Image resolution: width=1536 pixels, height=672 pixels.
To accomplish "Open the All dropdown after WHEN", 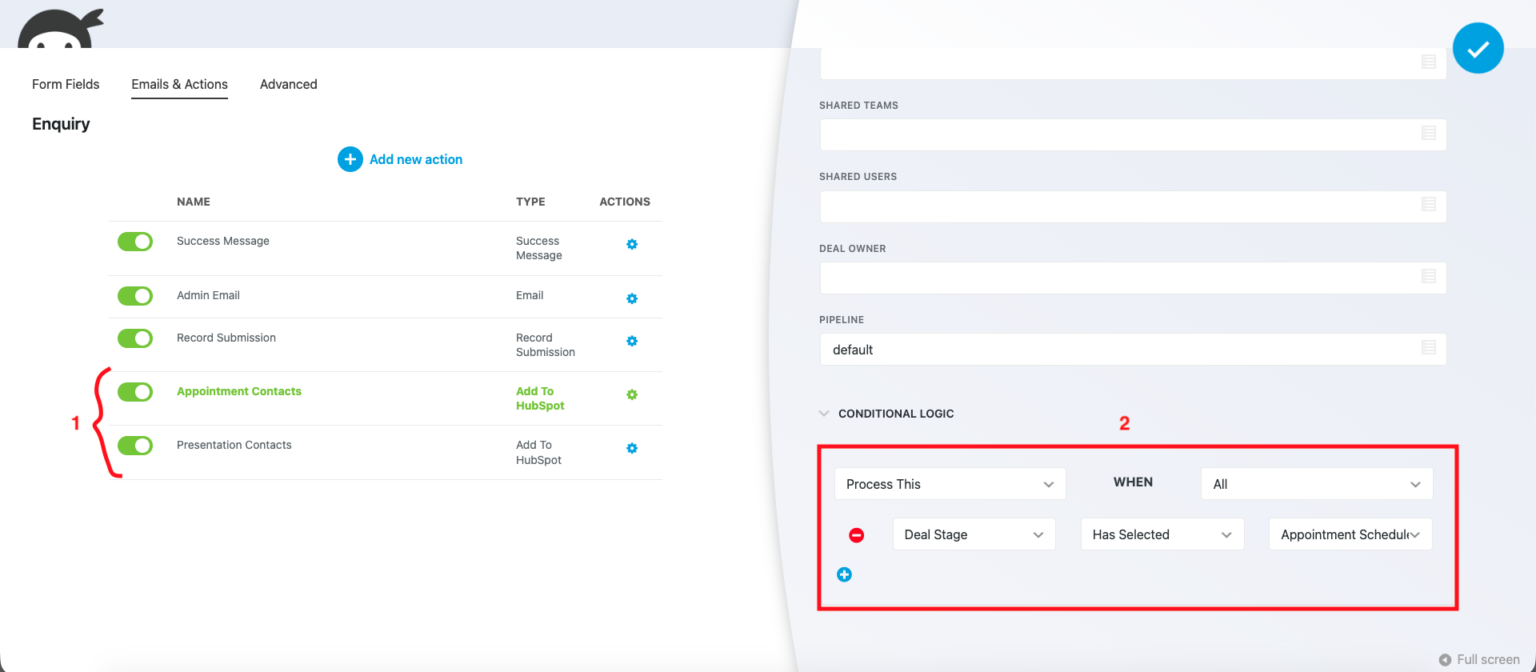I will pyautogui.click(x=1317, y=484).
